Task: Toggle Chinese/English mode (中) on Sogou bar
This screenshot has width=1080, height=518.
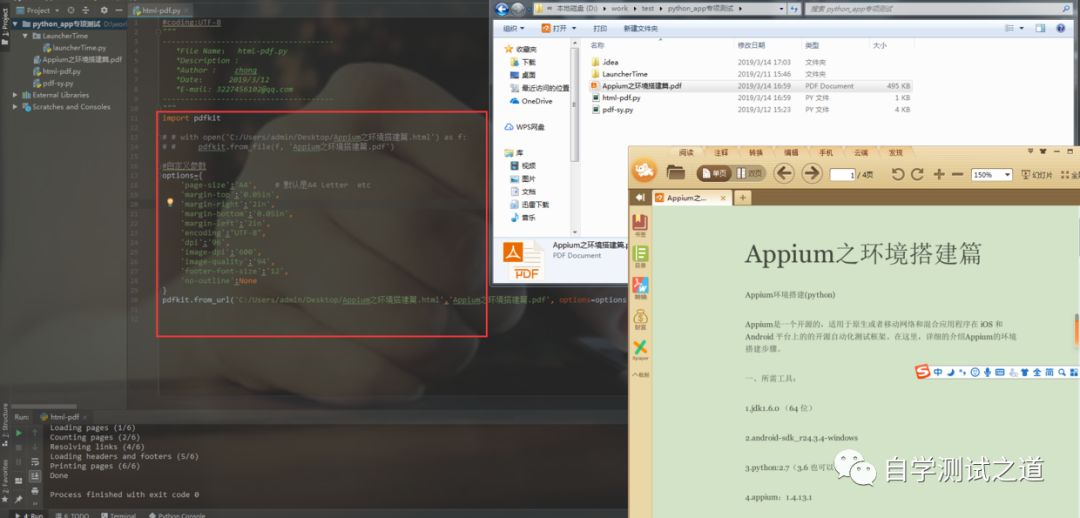Action: tap(938, 373)
